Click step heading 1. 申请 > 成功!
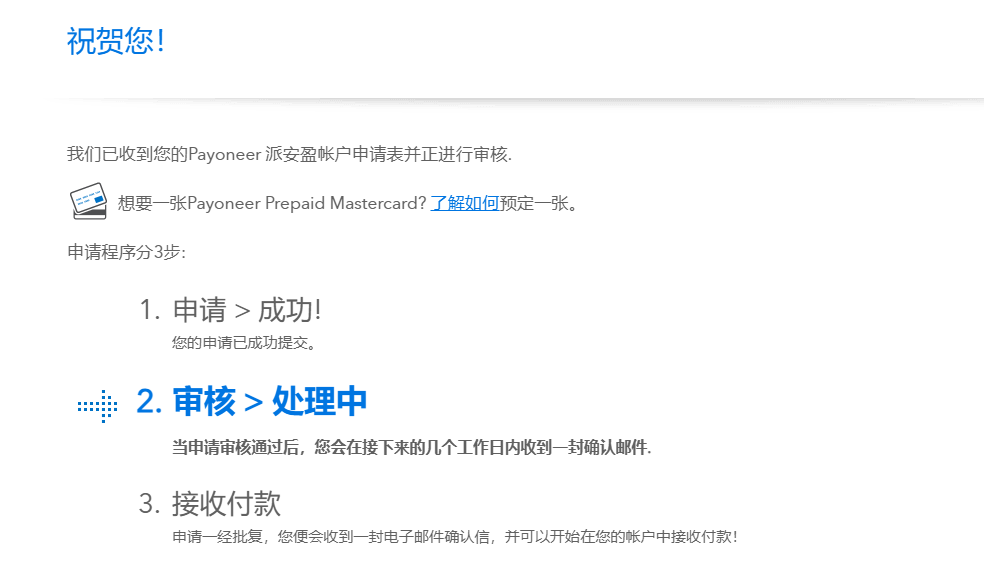Image resolution: width=984 pixels, height=588 pixels. pyautogui.click(x=230, y=310)
